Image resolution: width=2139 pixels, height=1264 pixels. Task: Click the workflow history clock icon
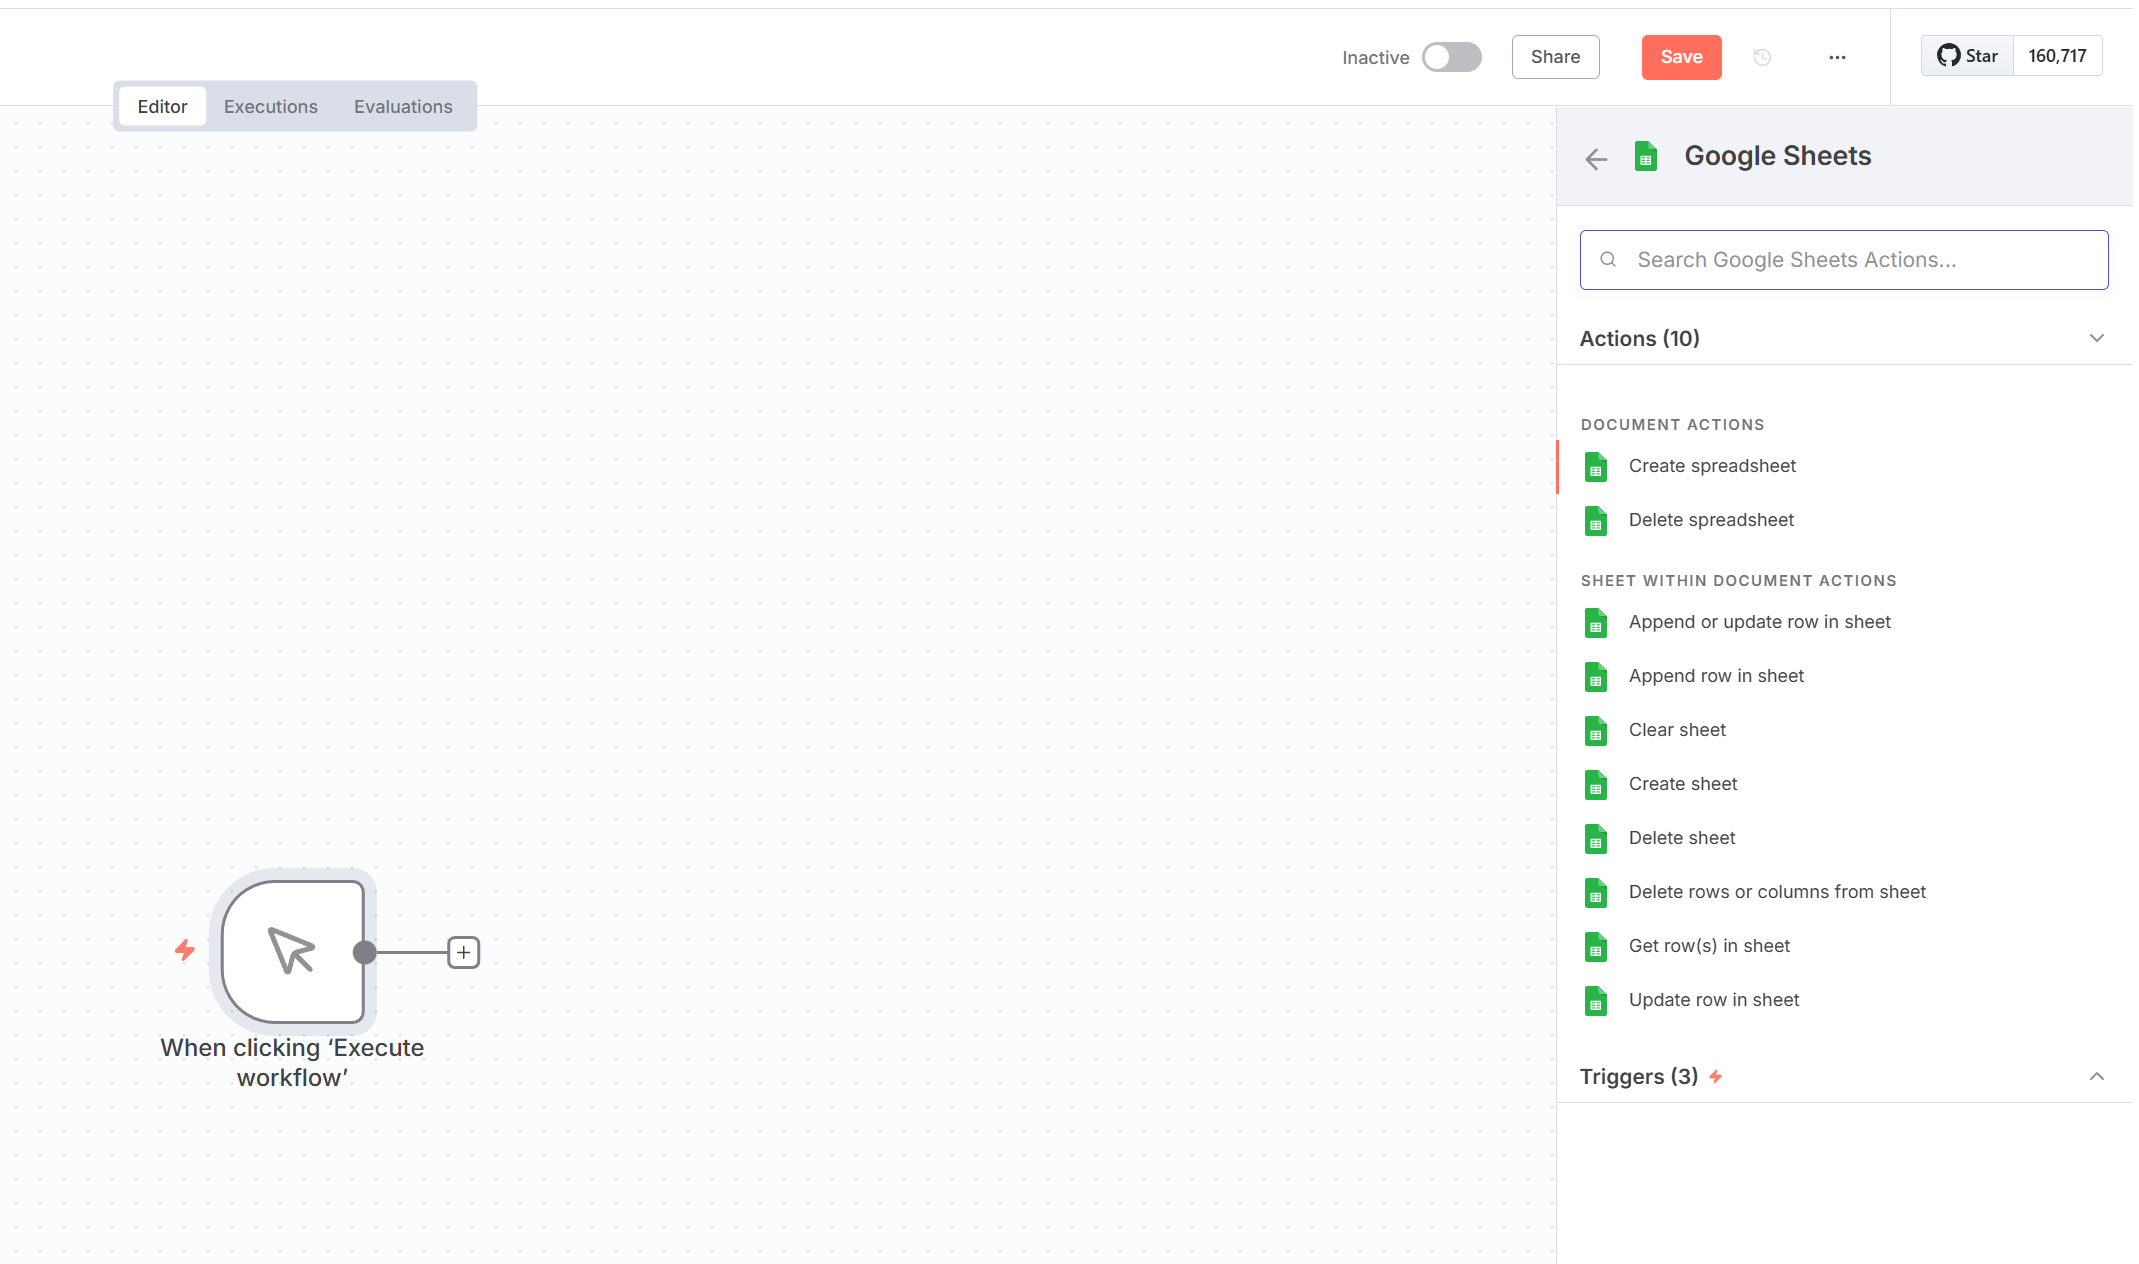(1762, 58)
